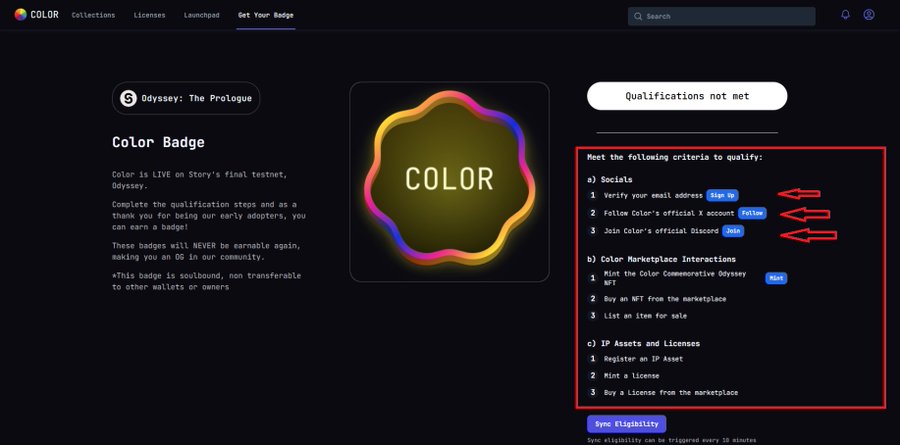Click the soulbound badge note paragraph
This screenshot has width=900, height=445.
click(207, 281)
